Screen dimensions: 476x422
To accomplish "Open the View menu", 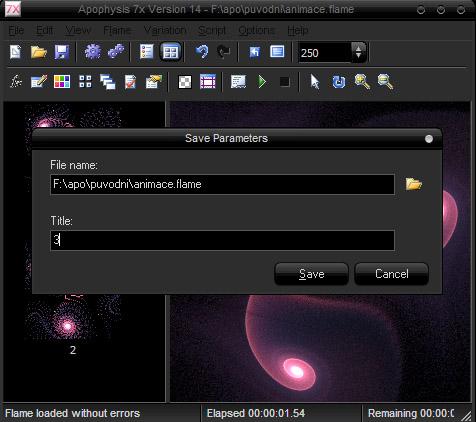I will tap(78, 31).
